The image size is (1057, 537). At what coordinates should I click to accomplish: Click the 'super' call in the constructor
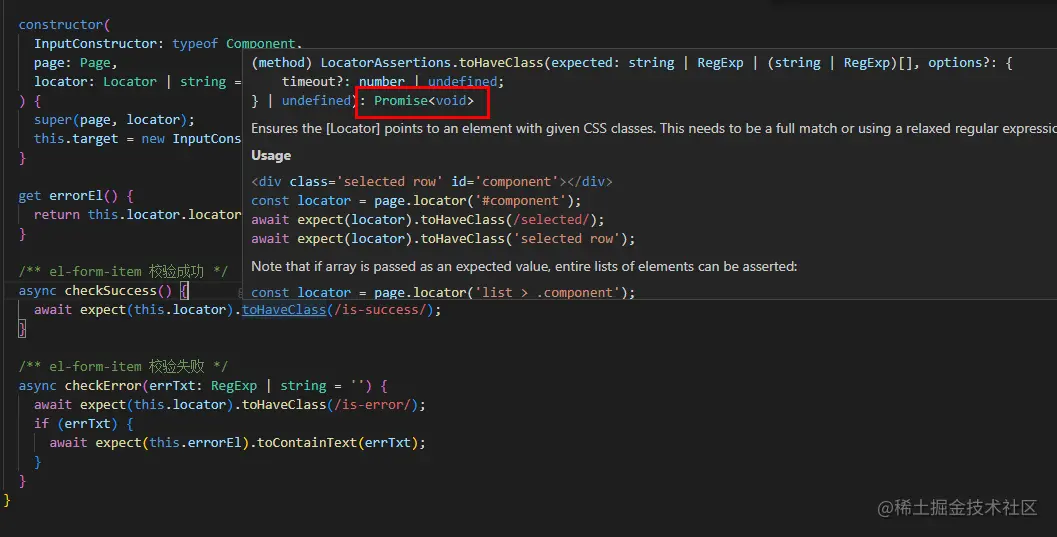[53, 120]
